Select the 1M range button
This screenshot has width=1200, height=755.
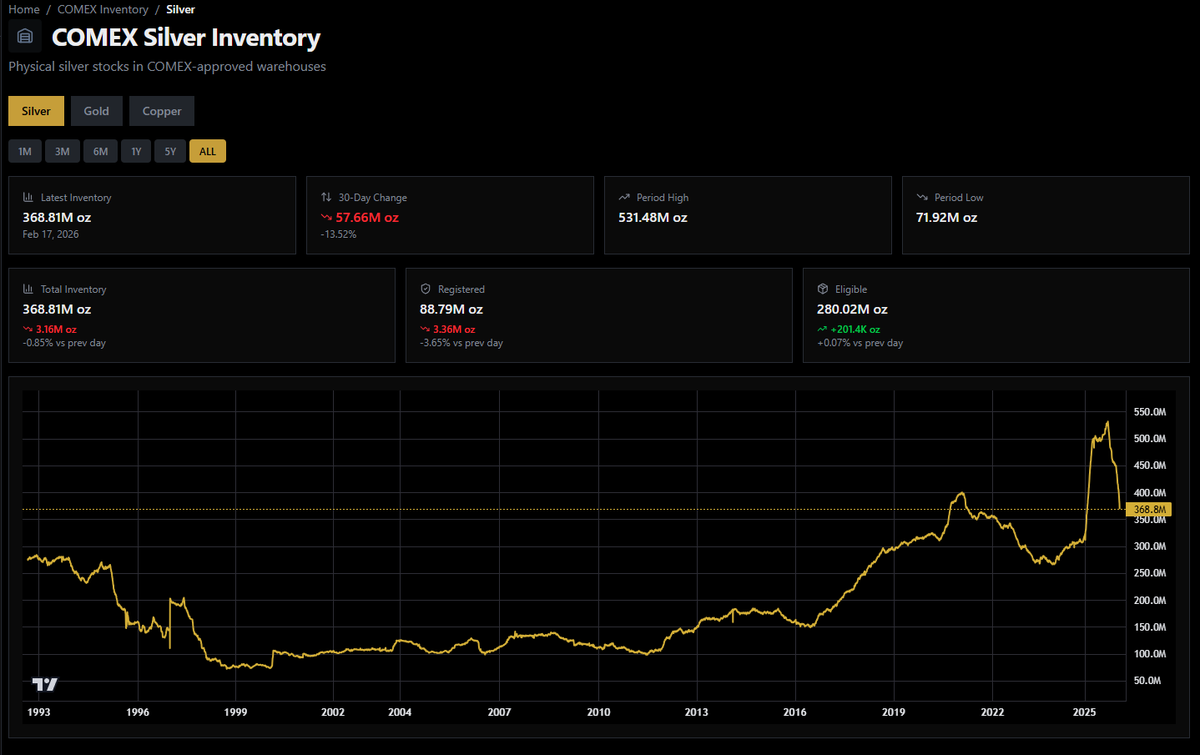point(24,151)
